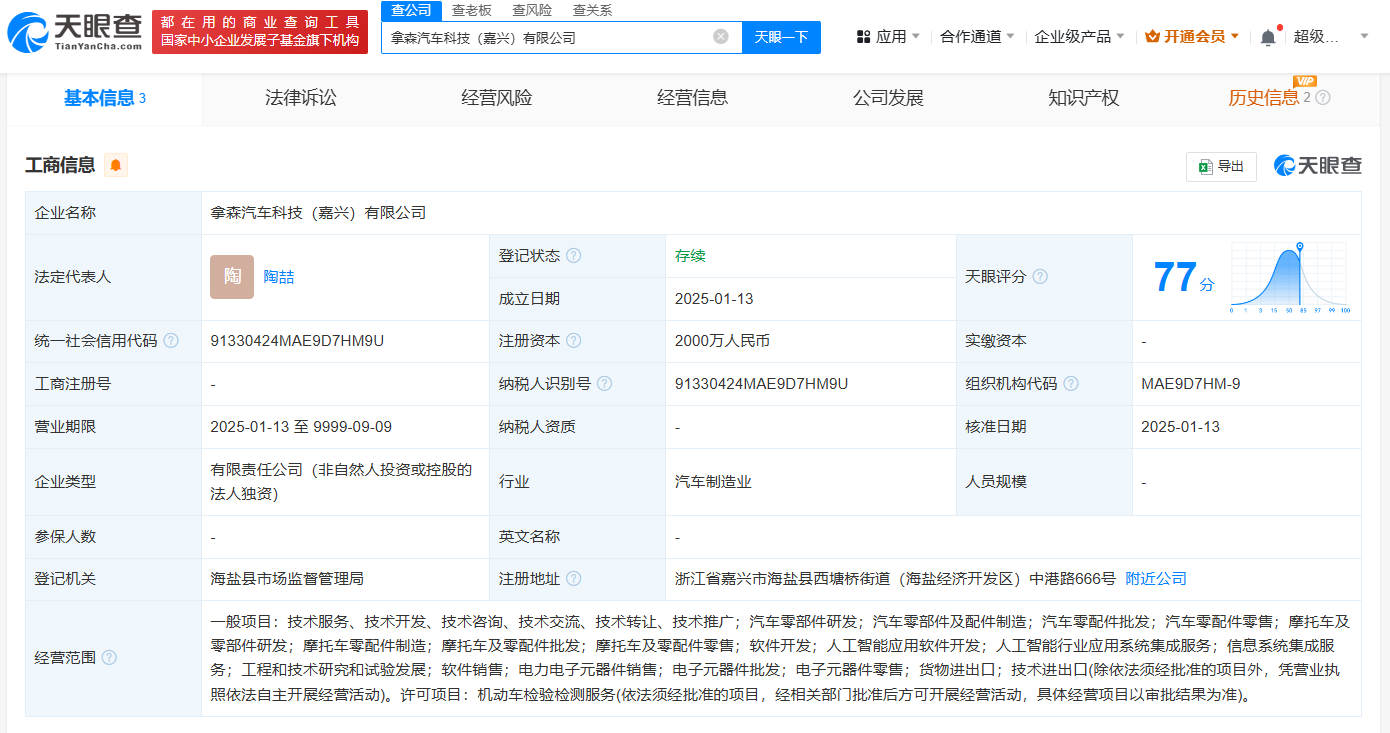Viewport: 1390px width, 733px height.
Task: Expand the 合作通道 dropdown
Action: pos(977,37)
